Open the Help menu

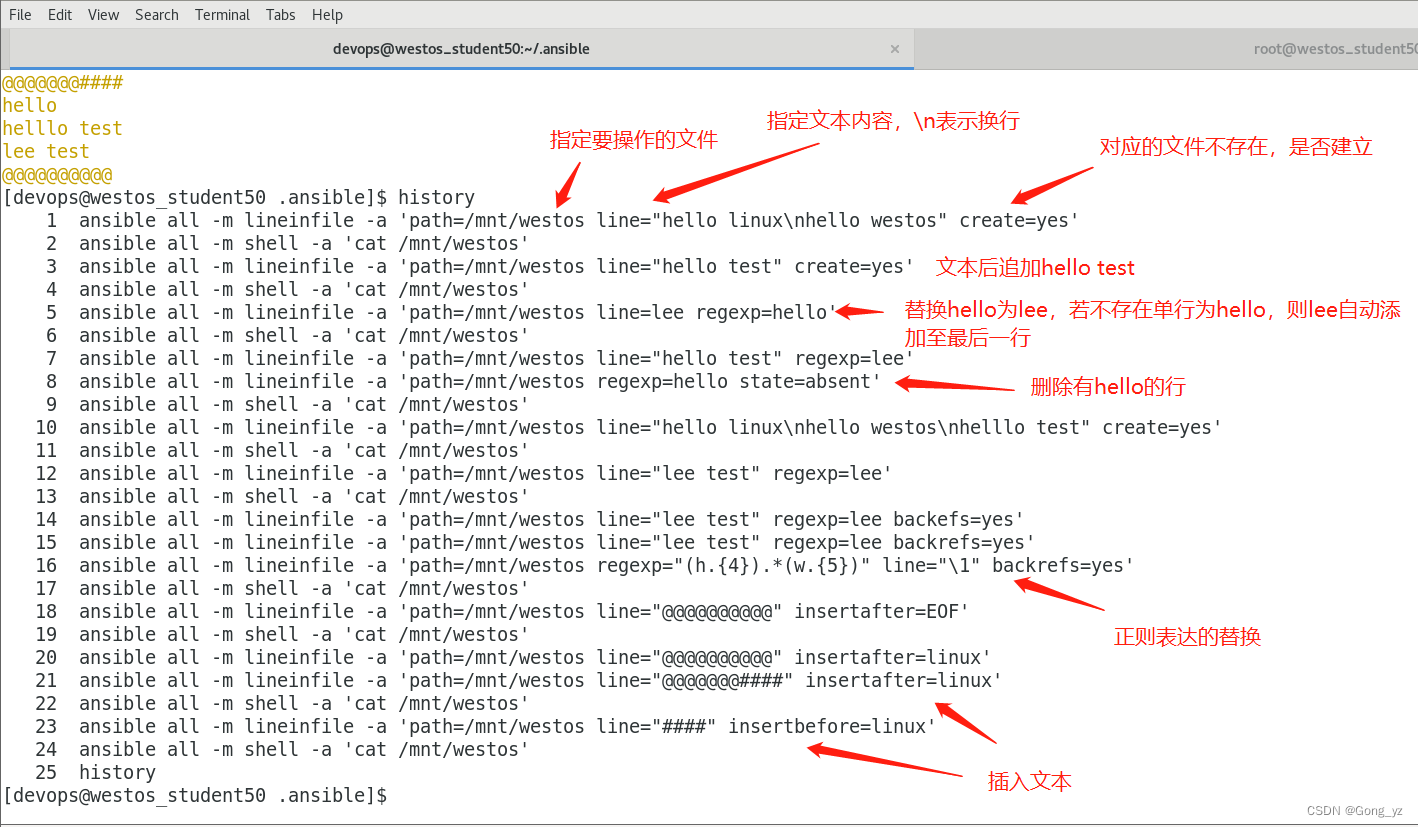click(x=327, y=14)
